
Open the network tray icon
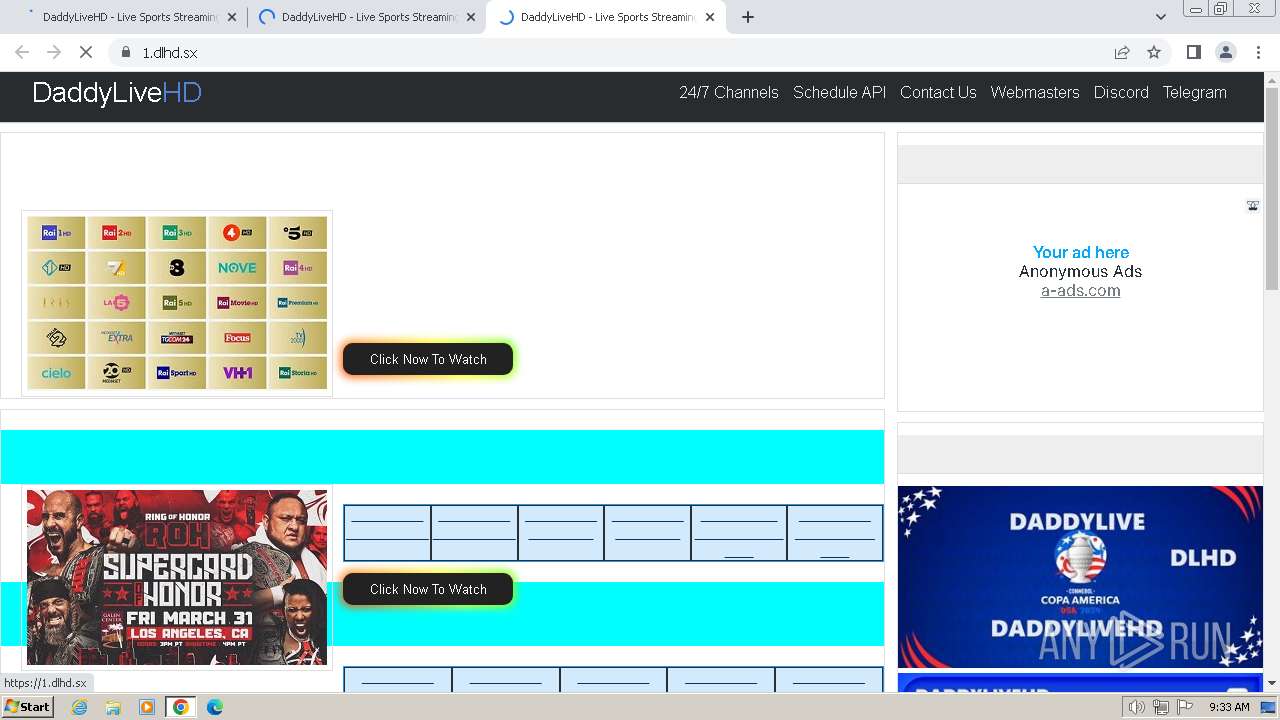tap(1161, 707)
